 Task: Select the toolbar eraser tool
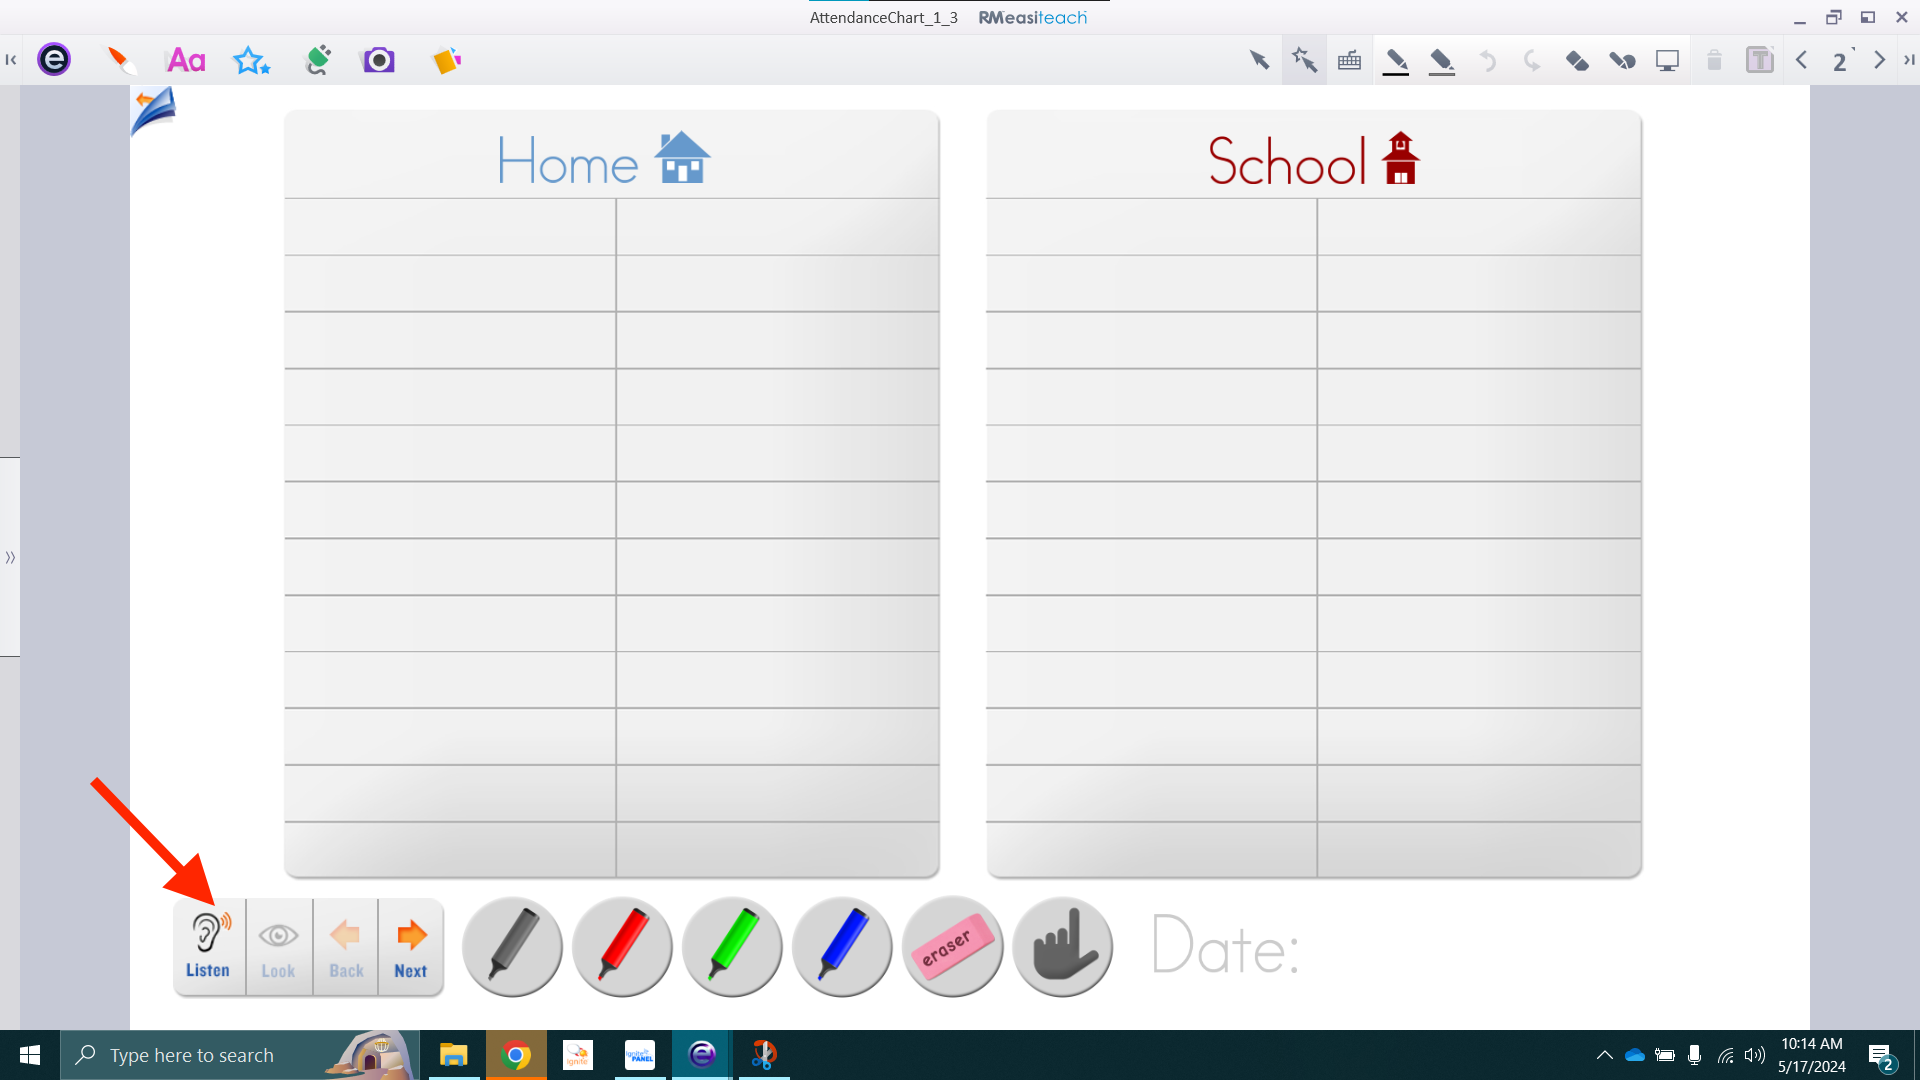coord(1577,60)
